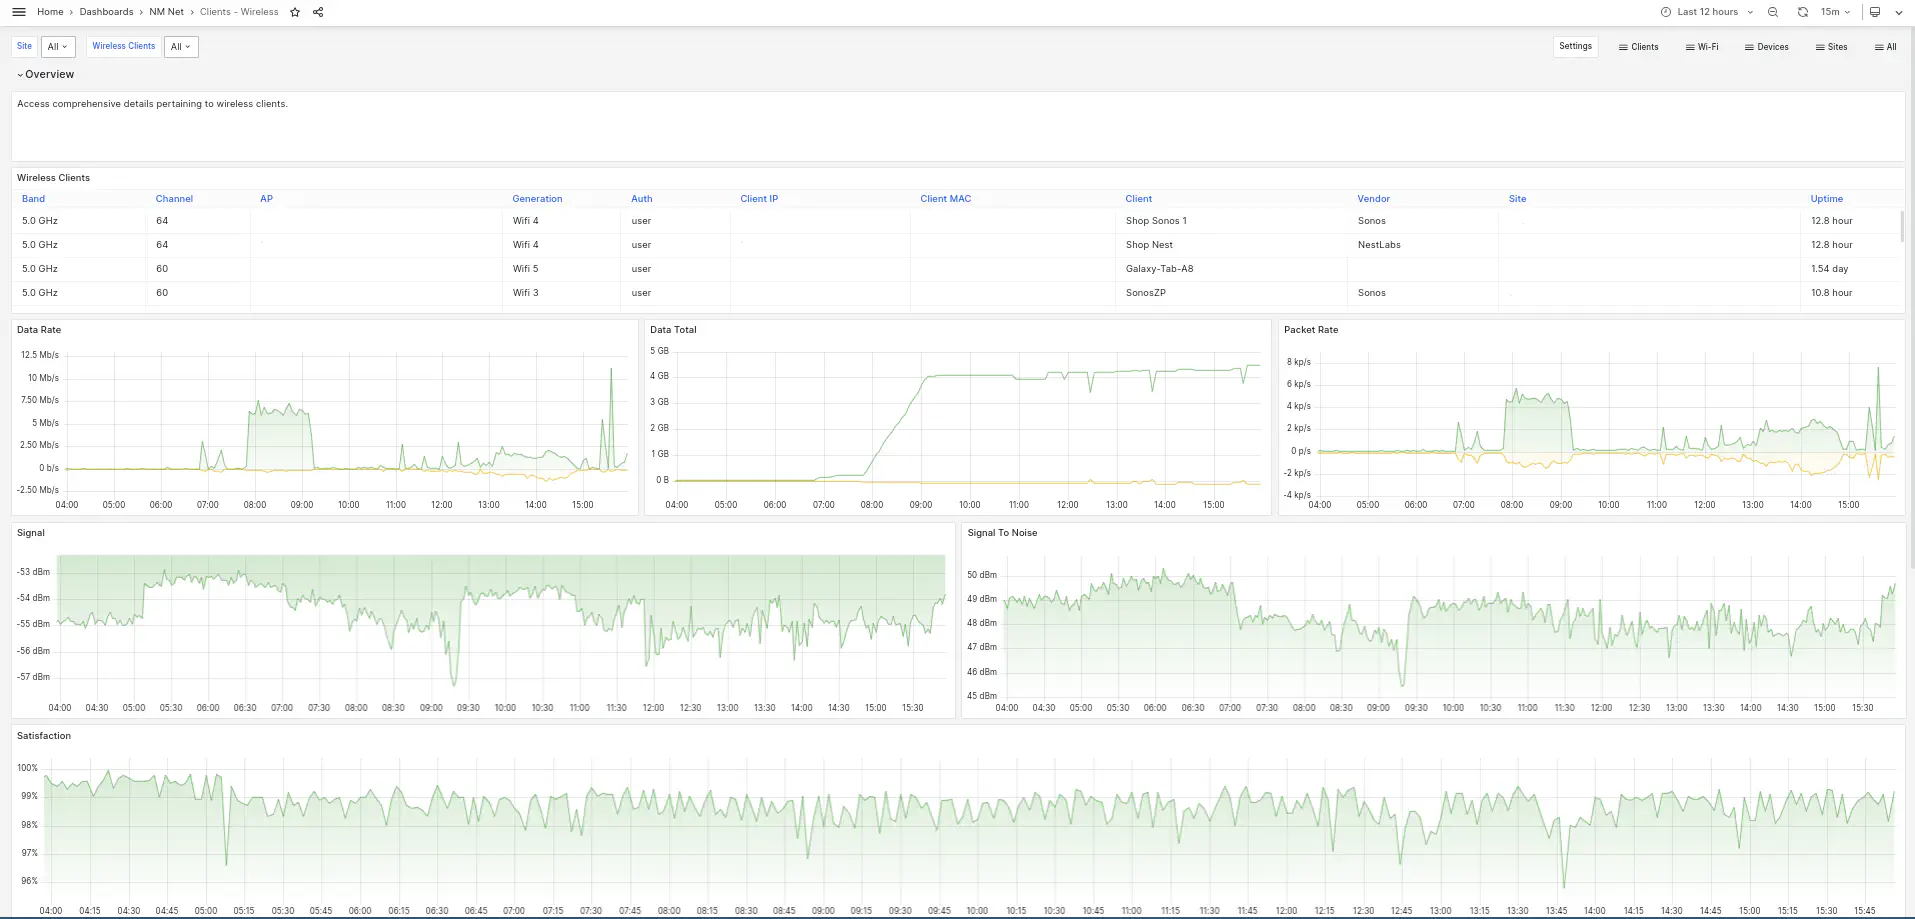Star this dashboard as favorite
Screen dimensions: 1915x919
295,12
